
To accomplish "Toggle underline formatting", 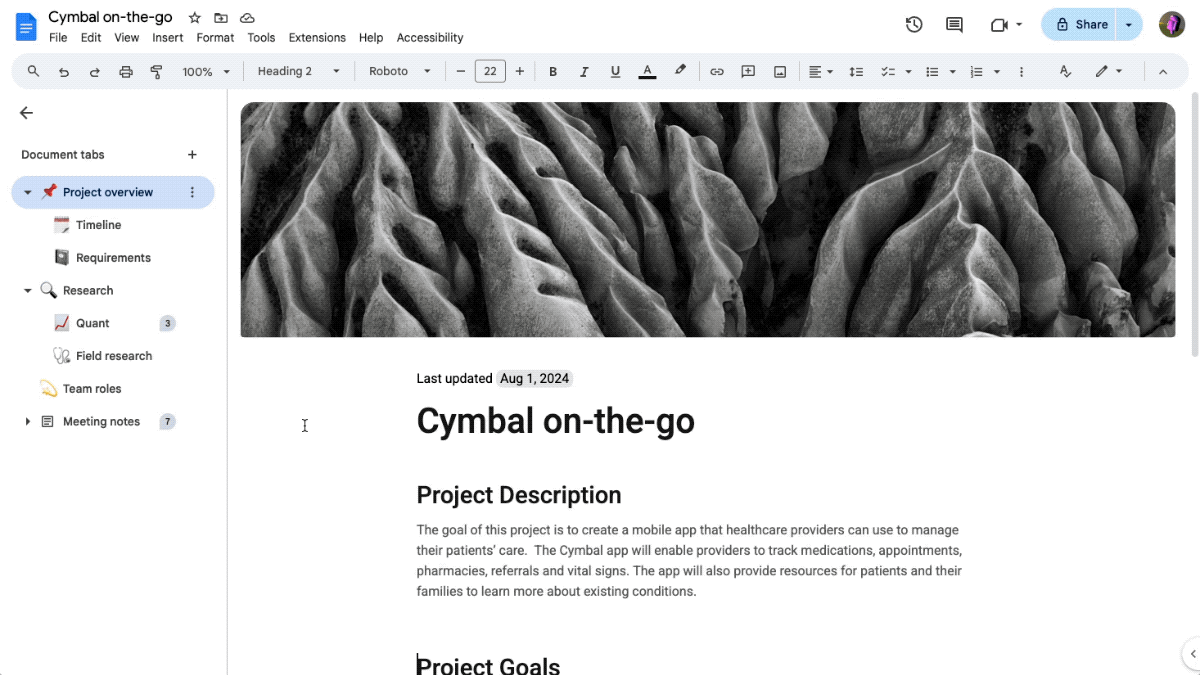I will click(x=615, y=71).
